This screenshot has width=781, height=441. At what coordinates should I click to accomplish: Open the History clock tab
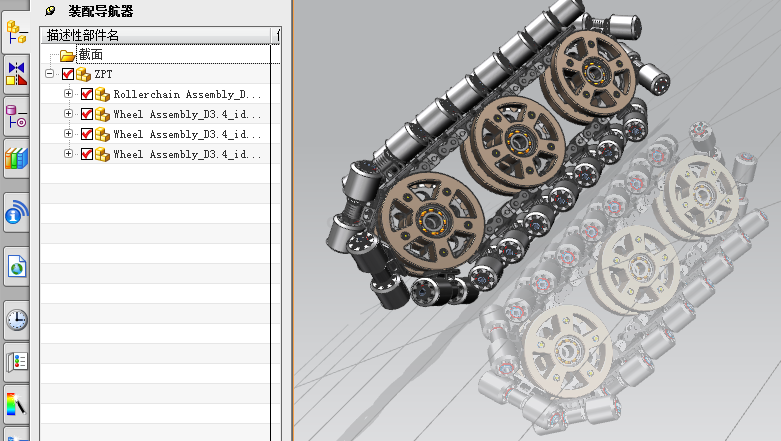[x=17, y=319]
